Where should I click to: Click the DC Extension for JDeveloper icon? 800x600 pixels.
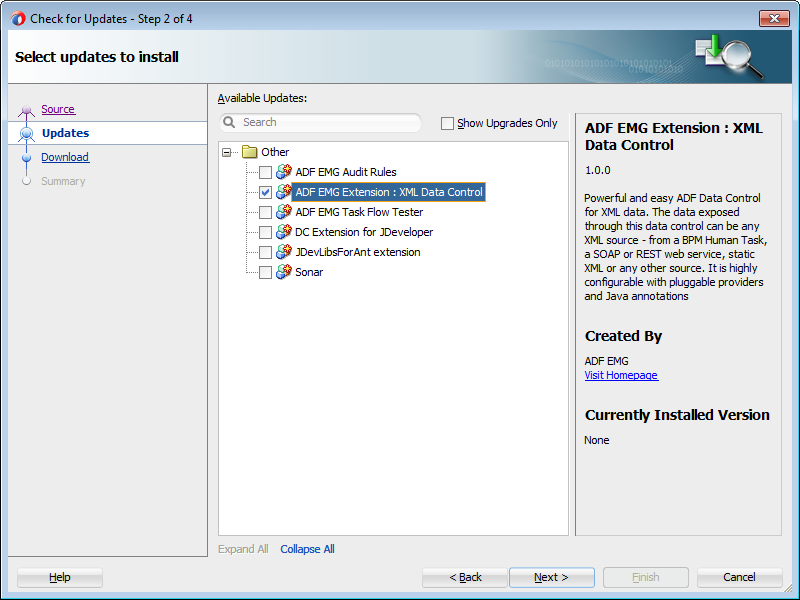(284, 232)
